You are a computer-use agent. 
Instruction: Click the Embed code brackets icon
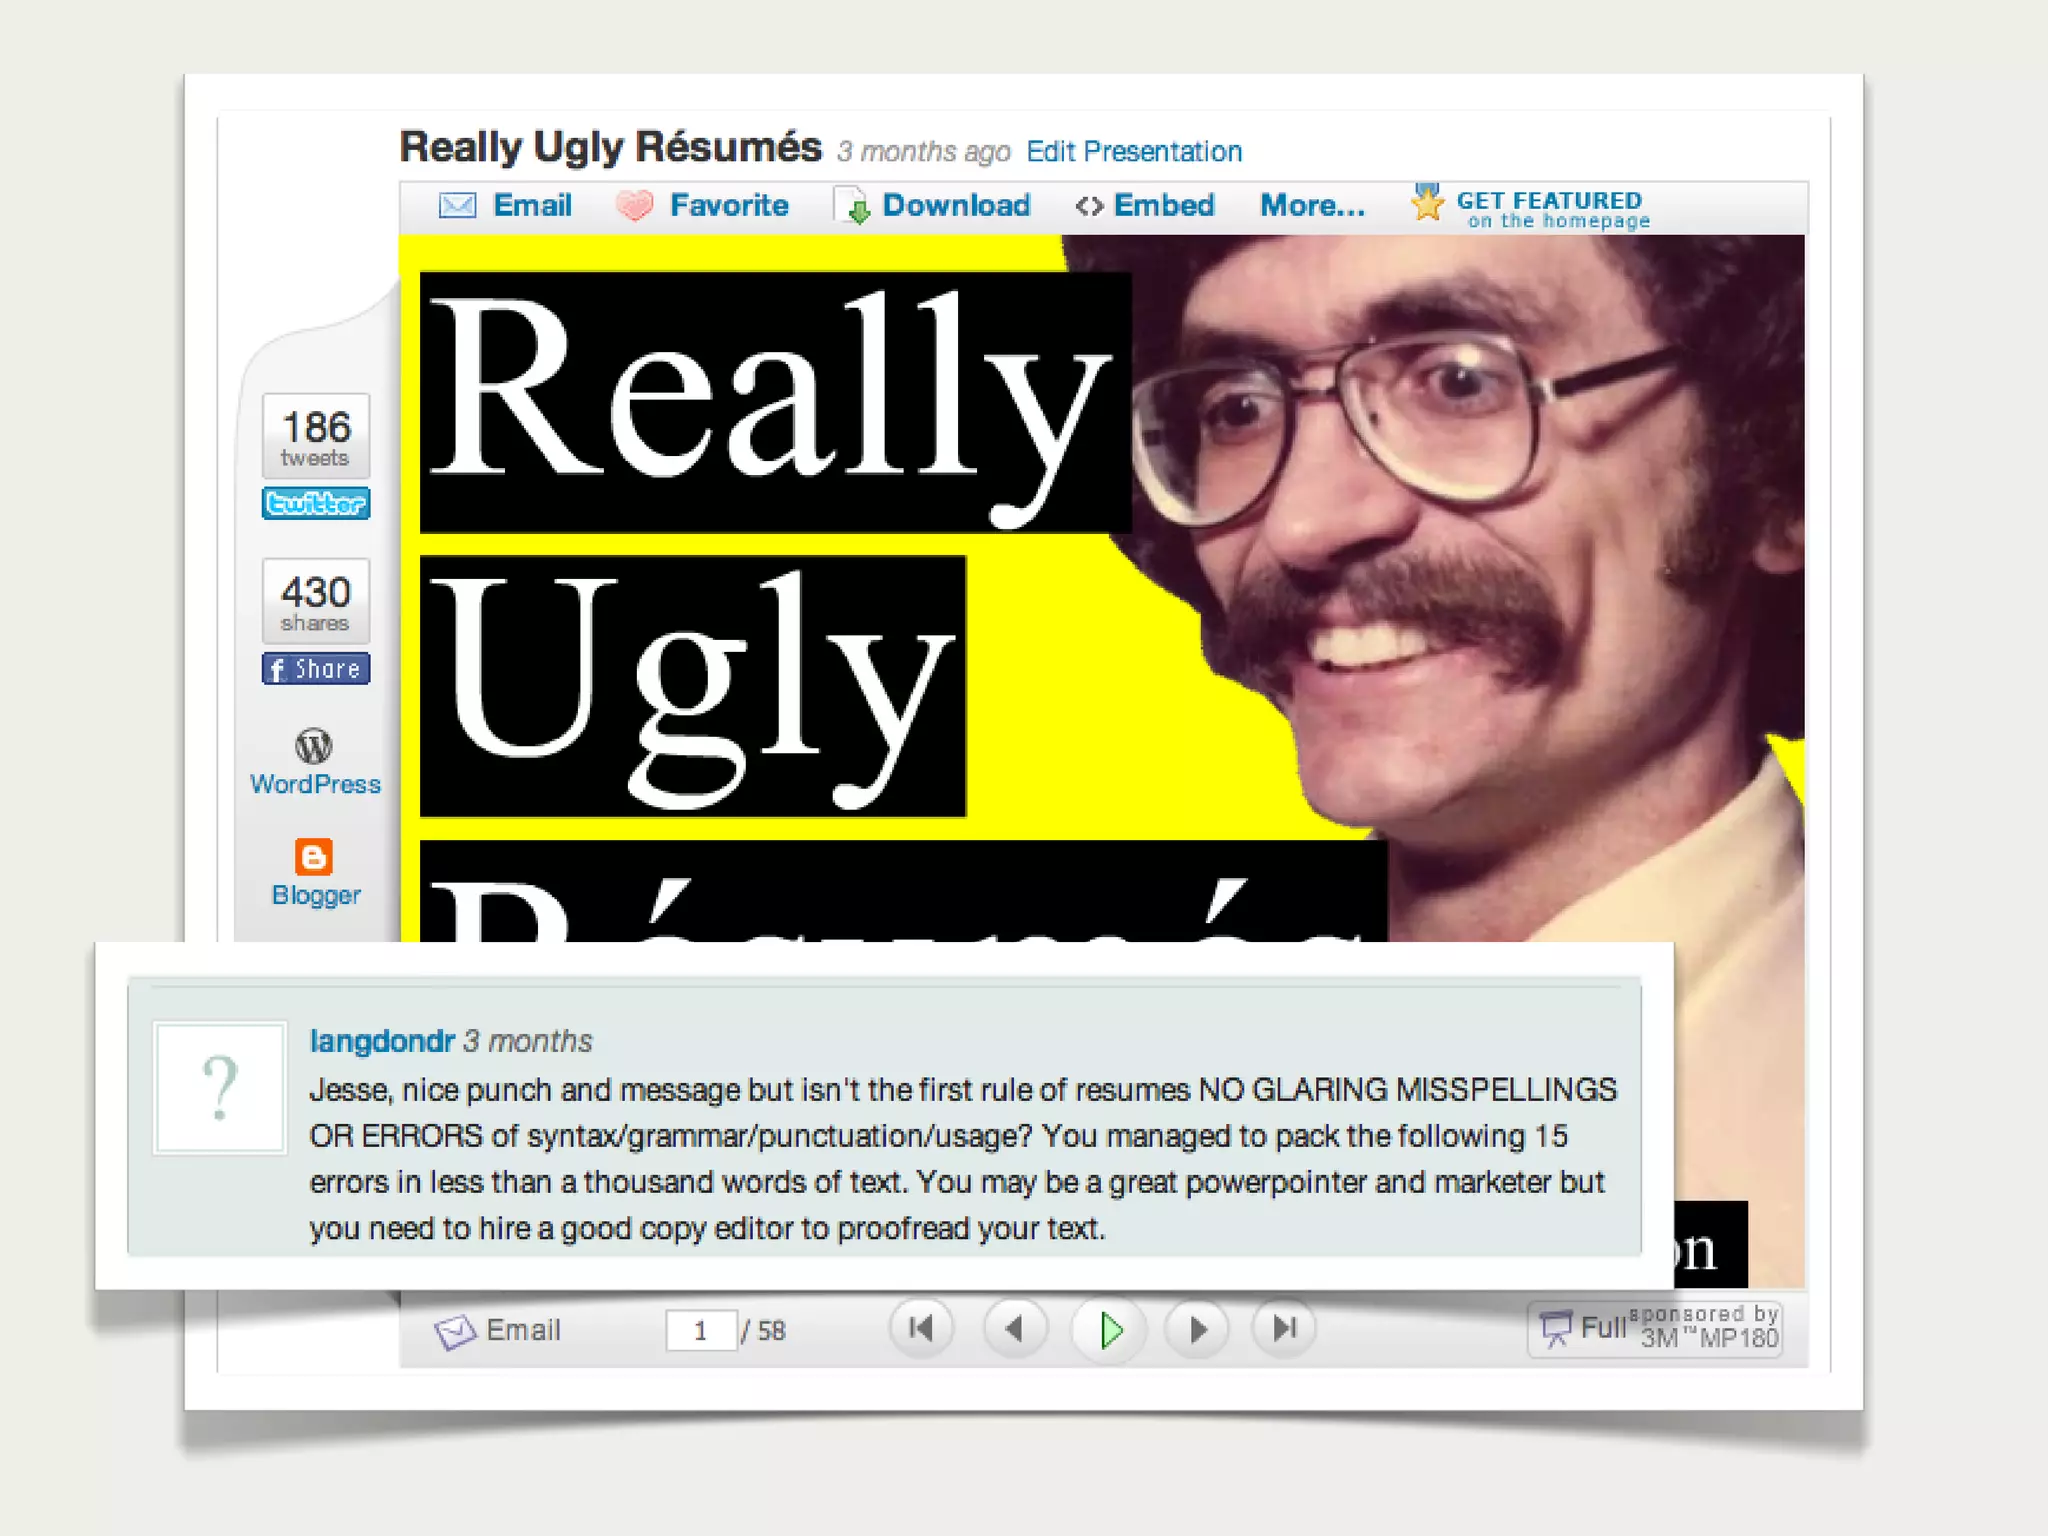click(1089, 206)
